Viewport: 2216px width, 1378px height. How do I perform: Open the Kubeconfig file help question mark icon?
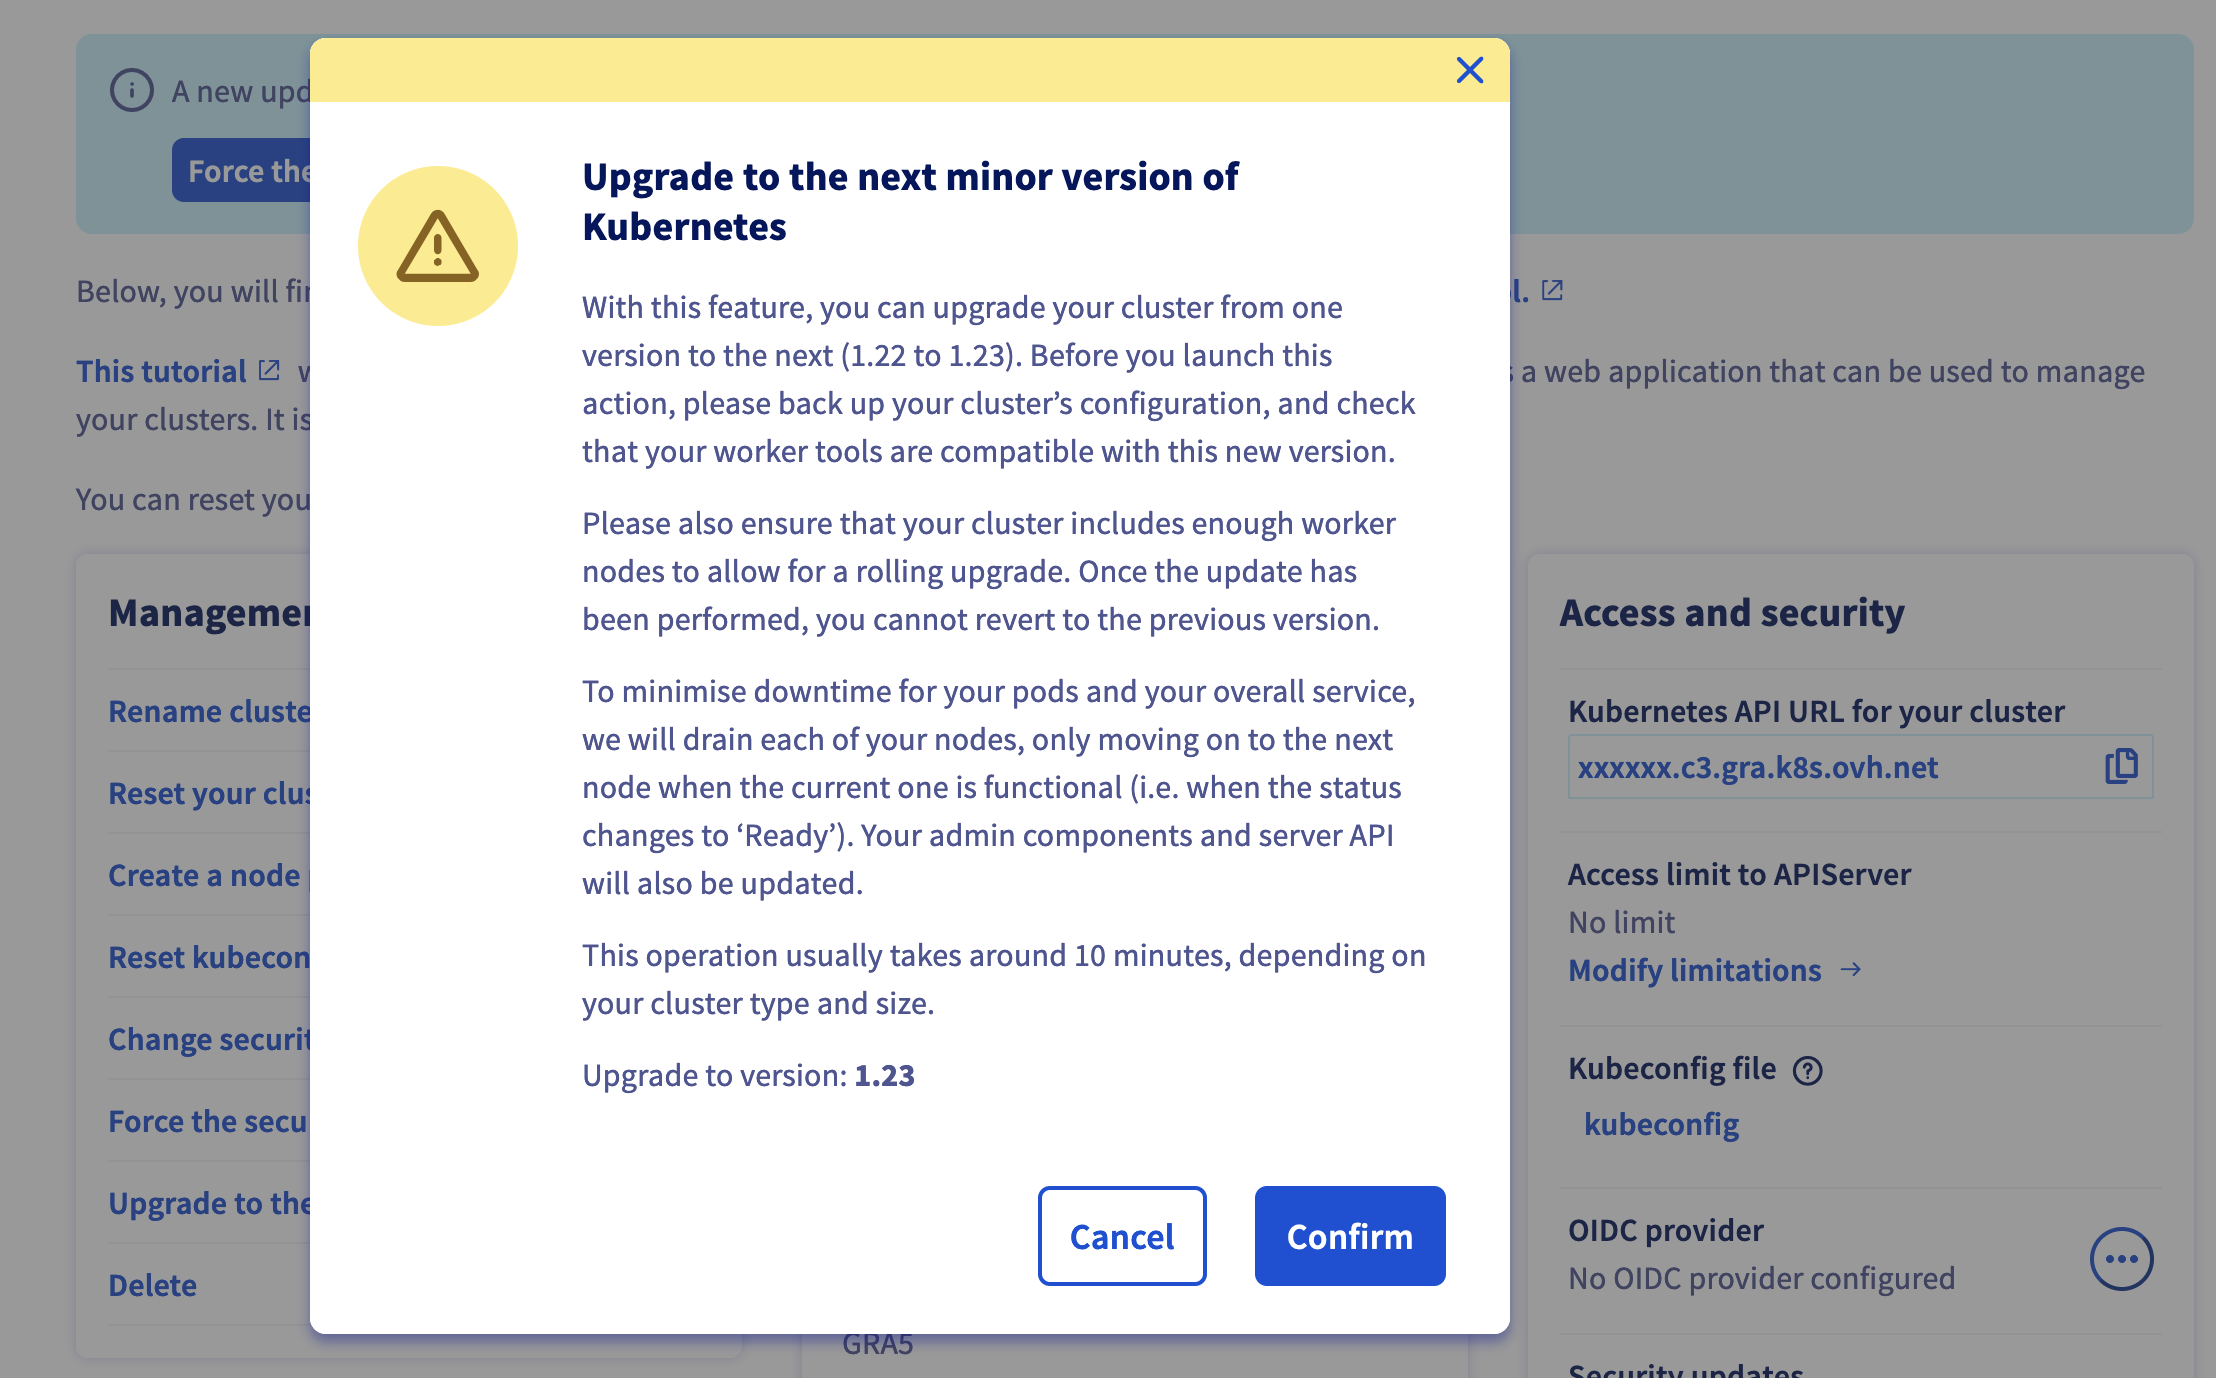[x=1807, y=1071]
